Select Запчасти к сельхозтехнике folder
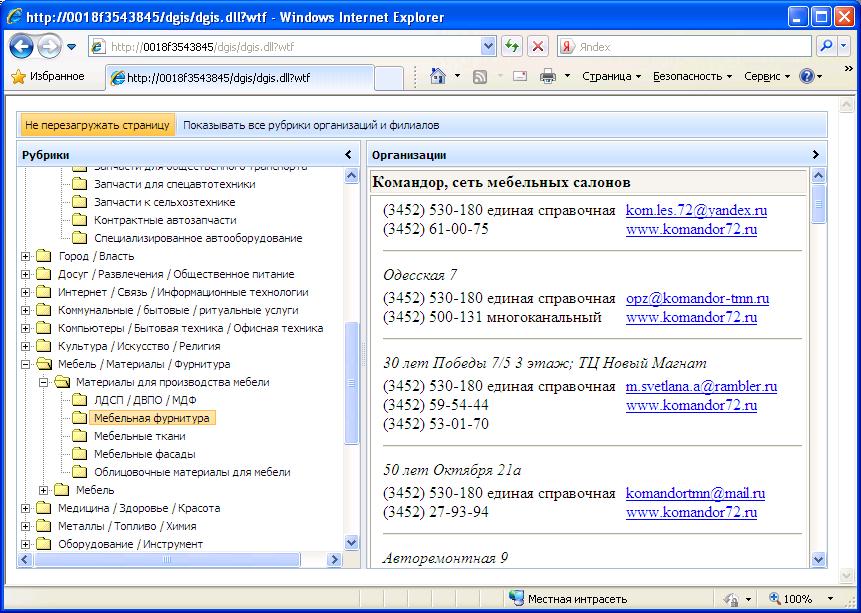The height and width of the screenshot is (613, 861). (x=164, y=202)
